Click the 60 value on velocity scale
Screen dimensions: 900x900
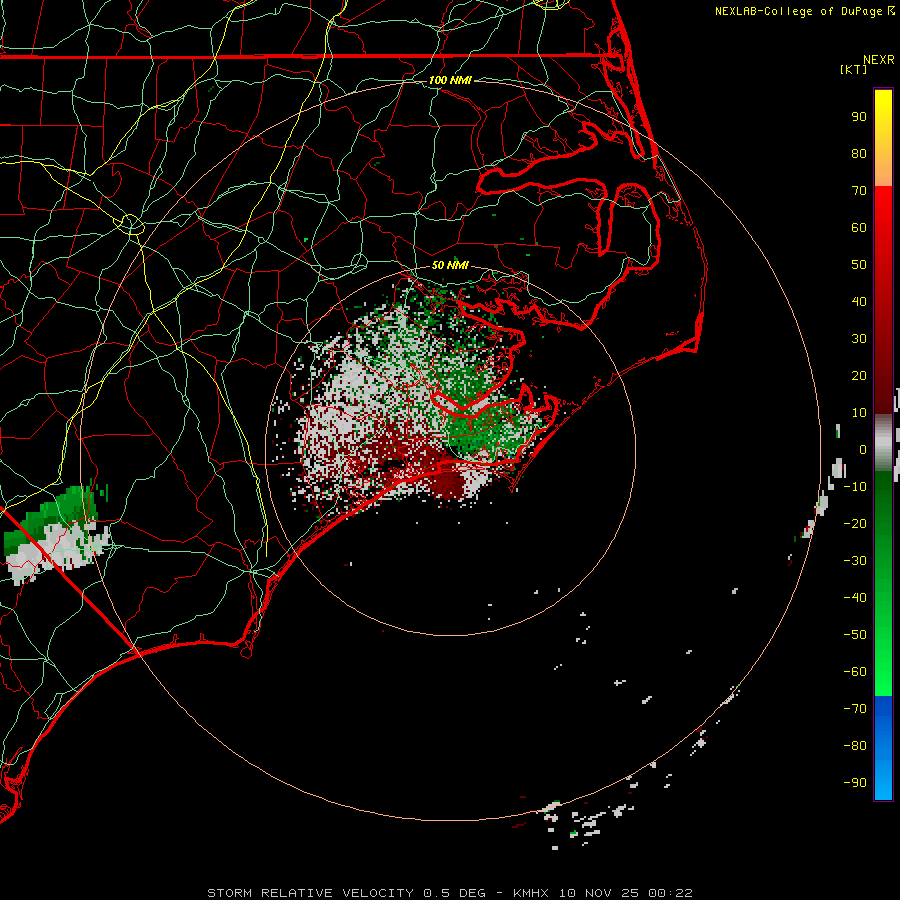[859, 227]
